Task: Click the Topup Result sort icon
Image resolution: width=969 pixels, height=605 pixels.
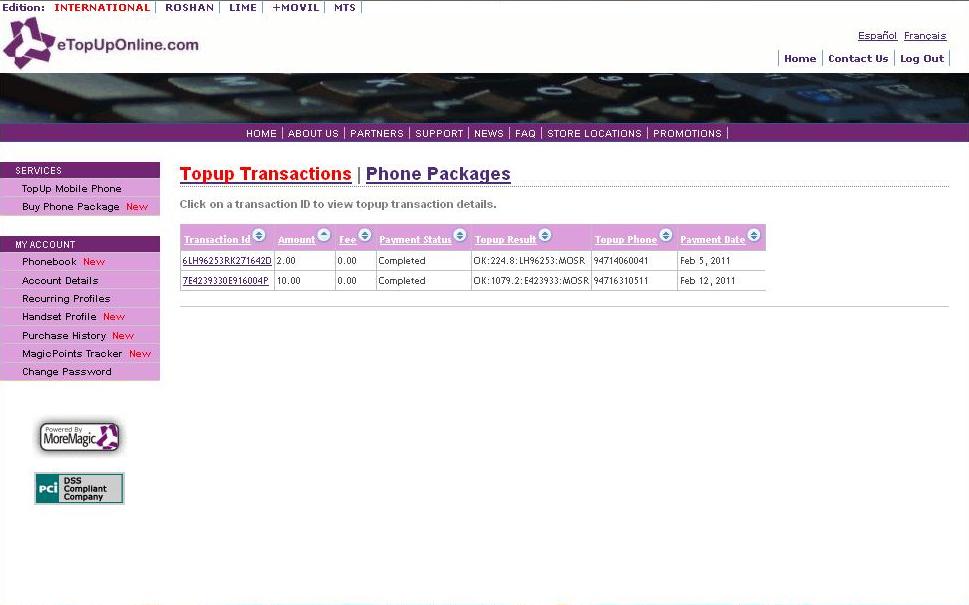Action: point(544,235)
